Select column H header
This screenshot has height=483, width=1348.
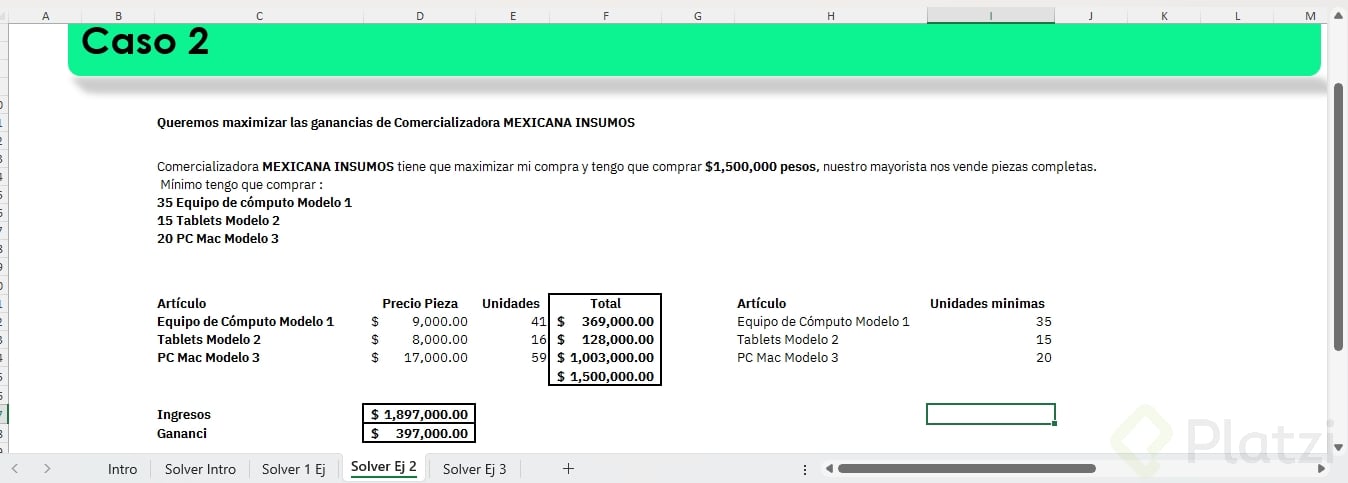point(830,15)
